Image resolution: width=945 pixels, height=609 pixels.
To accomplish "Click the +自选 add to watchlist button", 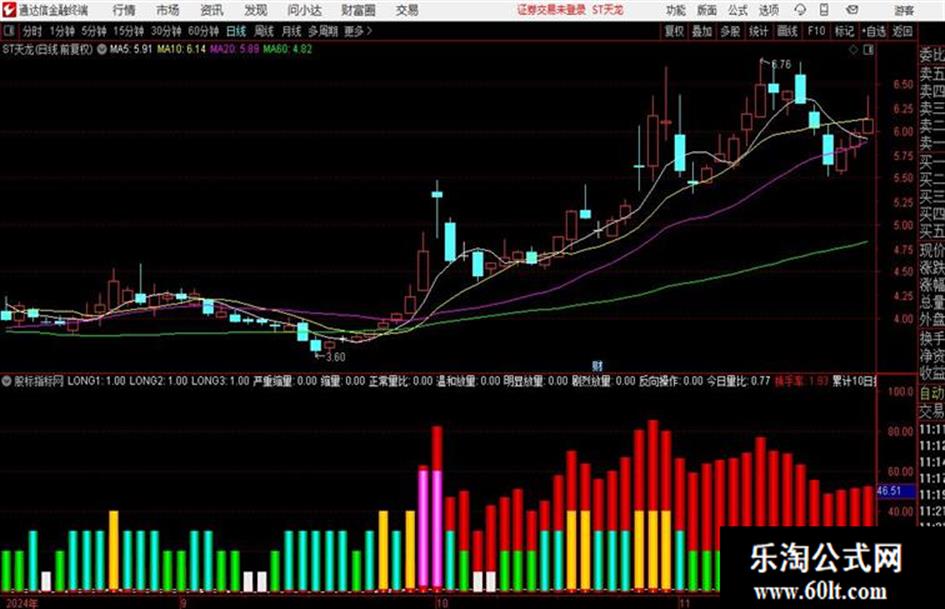I will (x=874, y=31).
